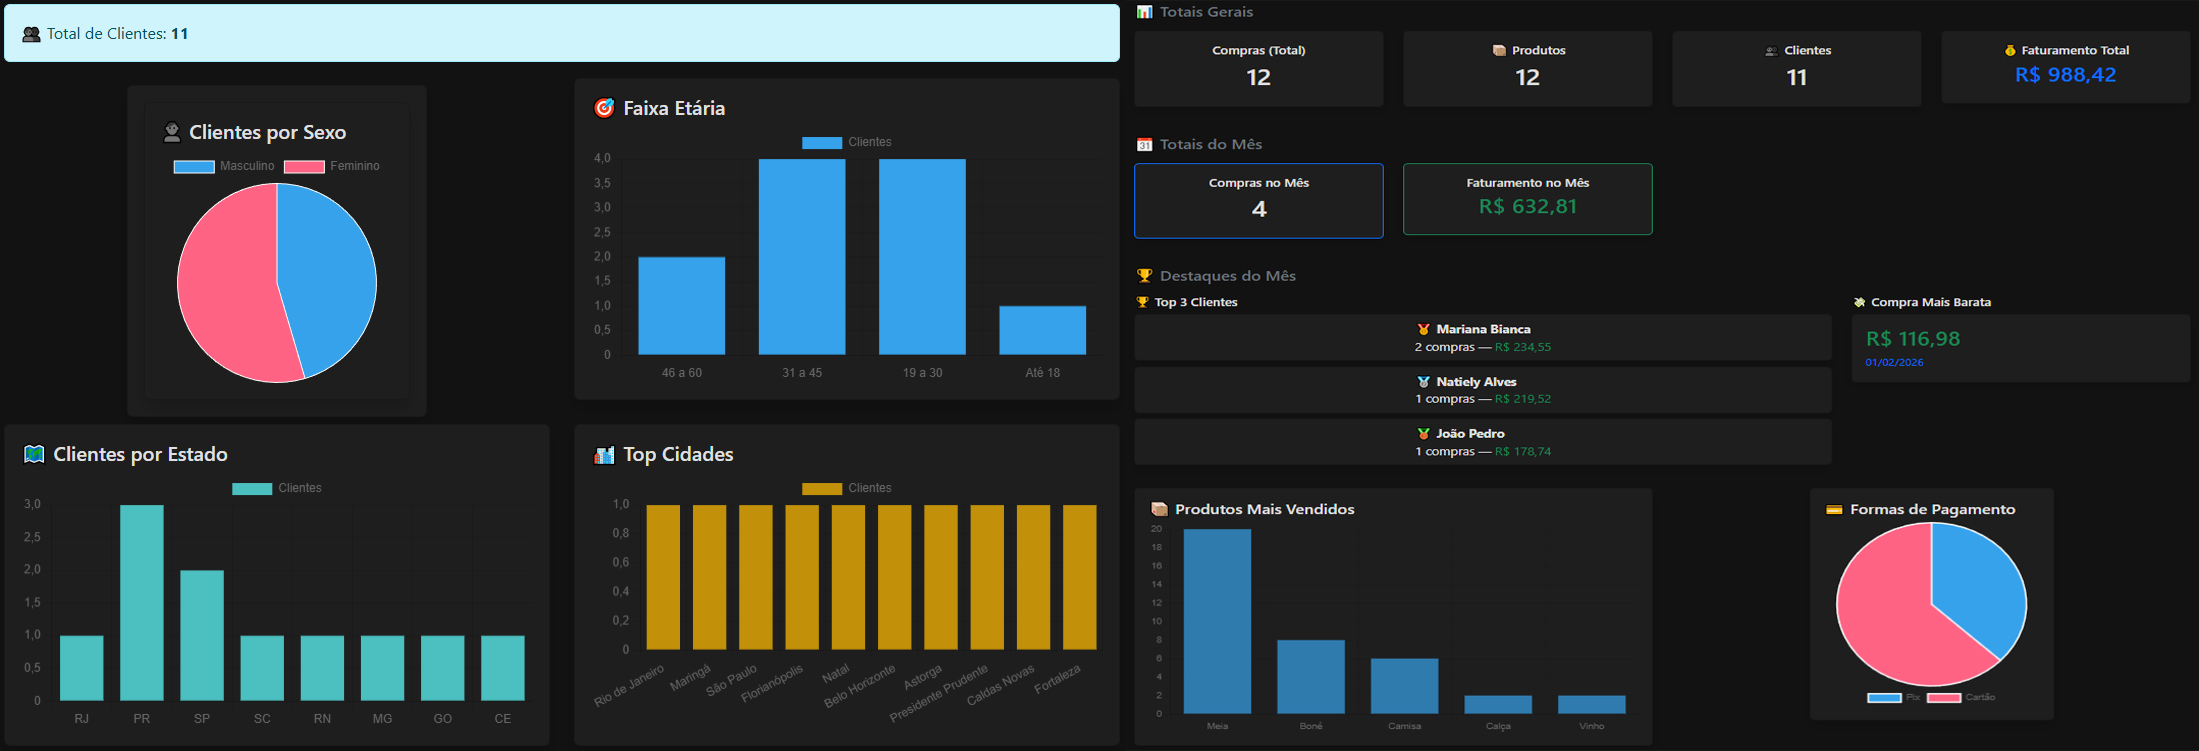Click the card icon beside Formas de Pagamento

[x=1834, y=509]
